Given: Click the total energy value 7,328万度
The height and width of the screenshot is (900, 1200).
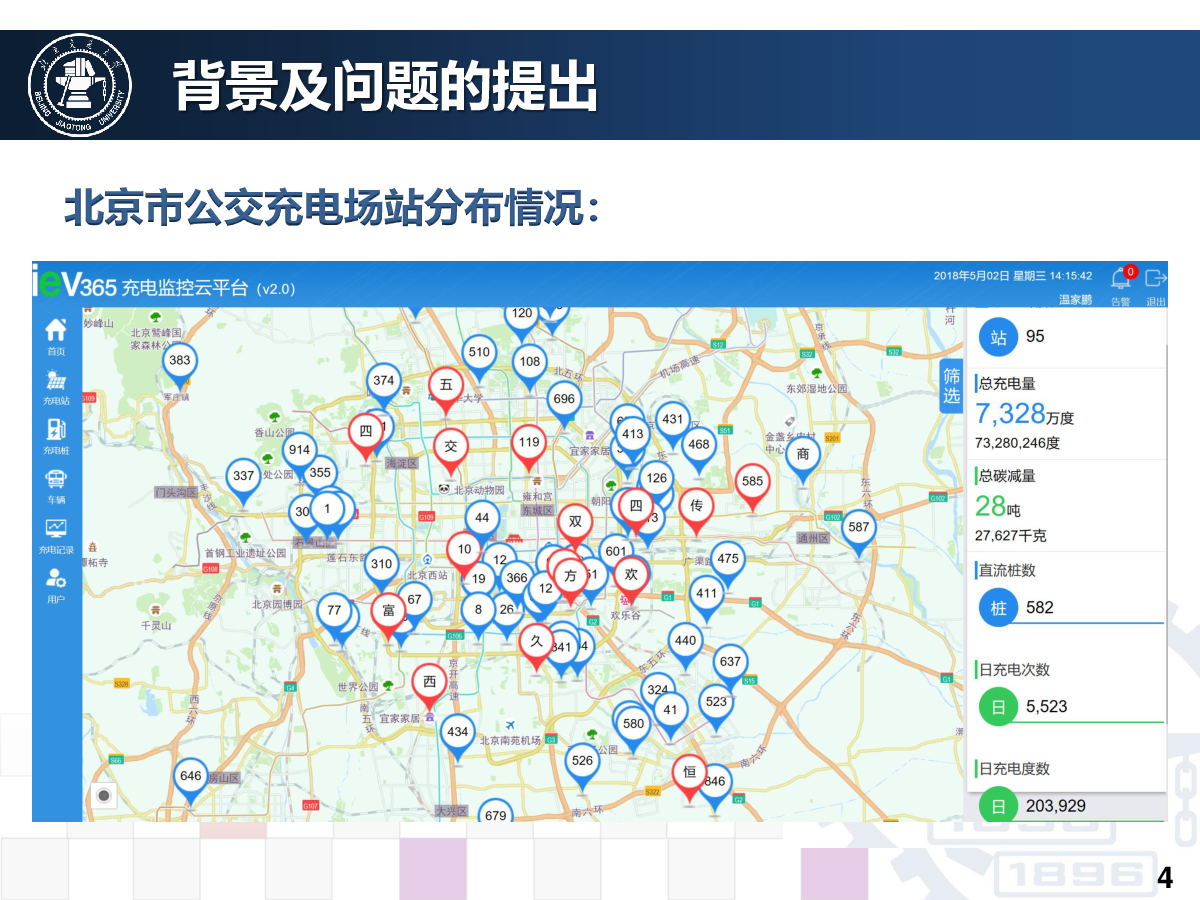Looking at the screenshot, I should (x=1024, y=413).
